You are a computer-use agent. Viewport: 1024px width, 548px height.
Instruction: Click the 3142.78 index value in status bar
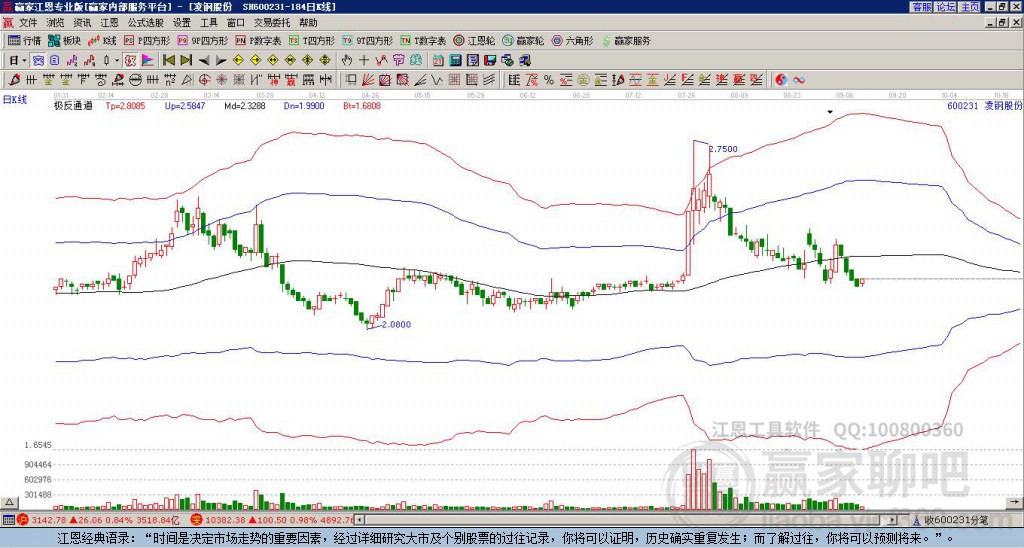click(50, 520)
